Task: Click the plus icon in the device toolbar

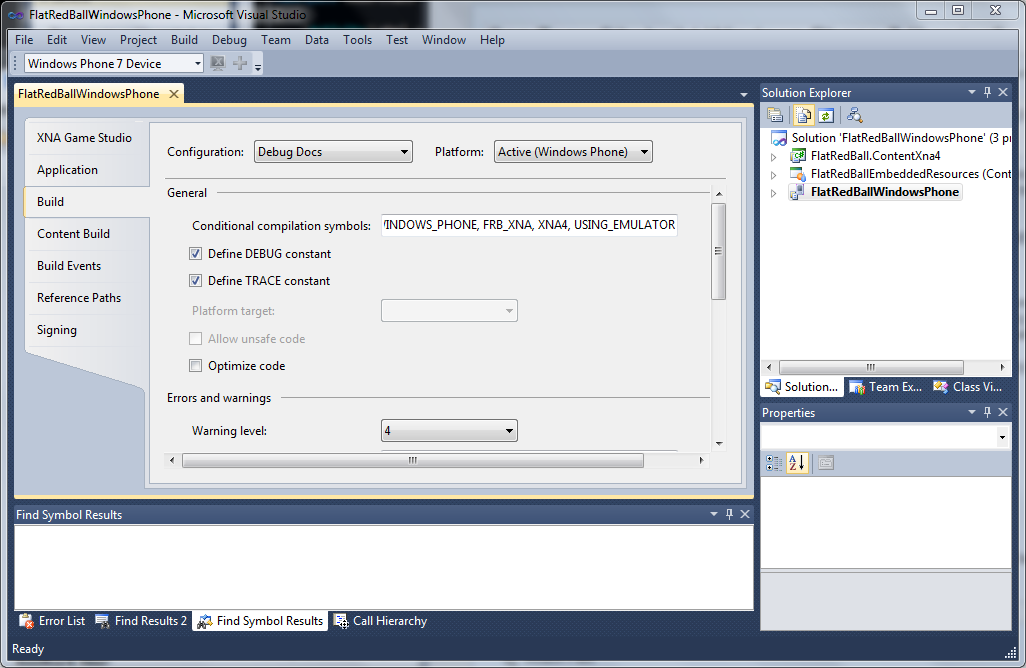Action: (x=240, y=63)
